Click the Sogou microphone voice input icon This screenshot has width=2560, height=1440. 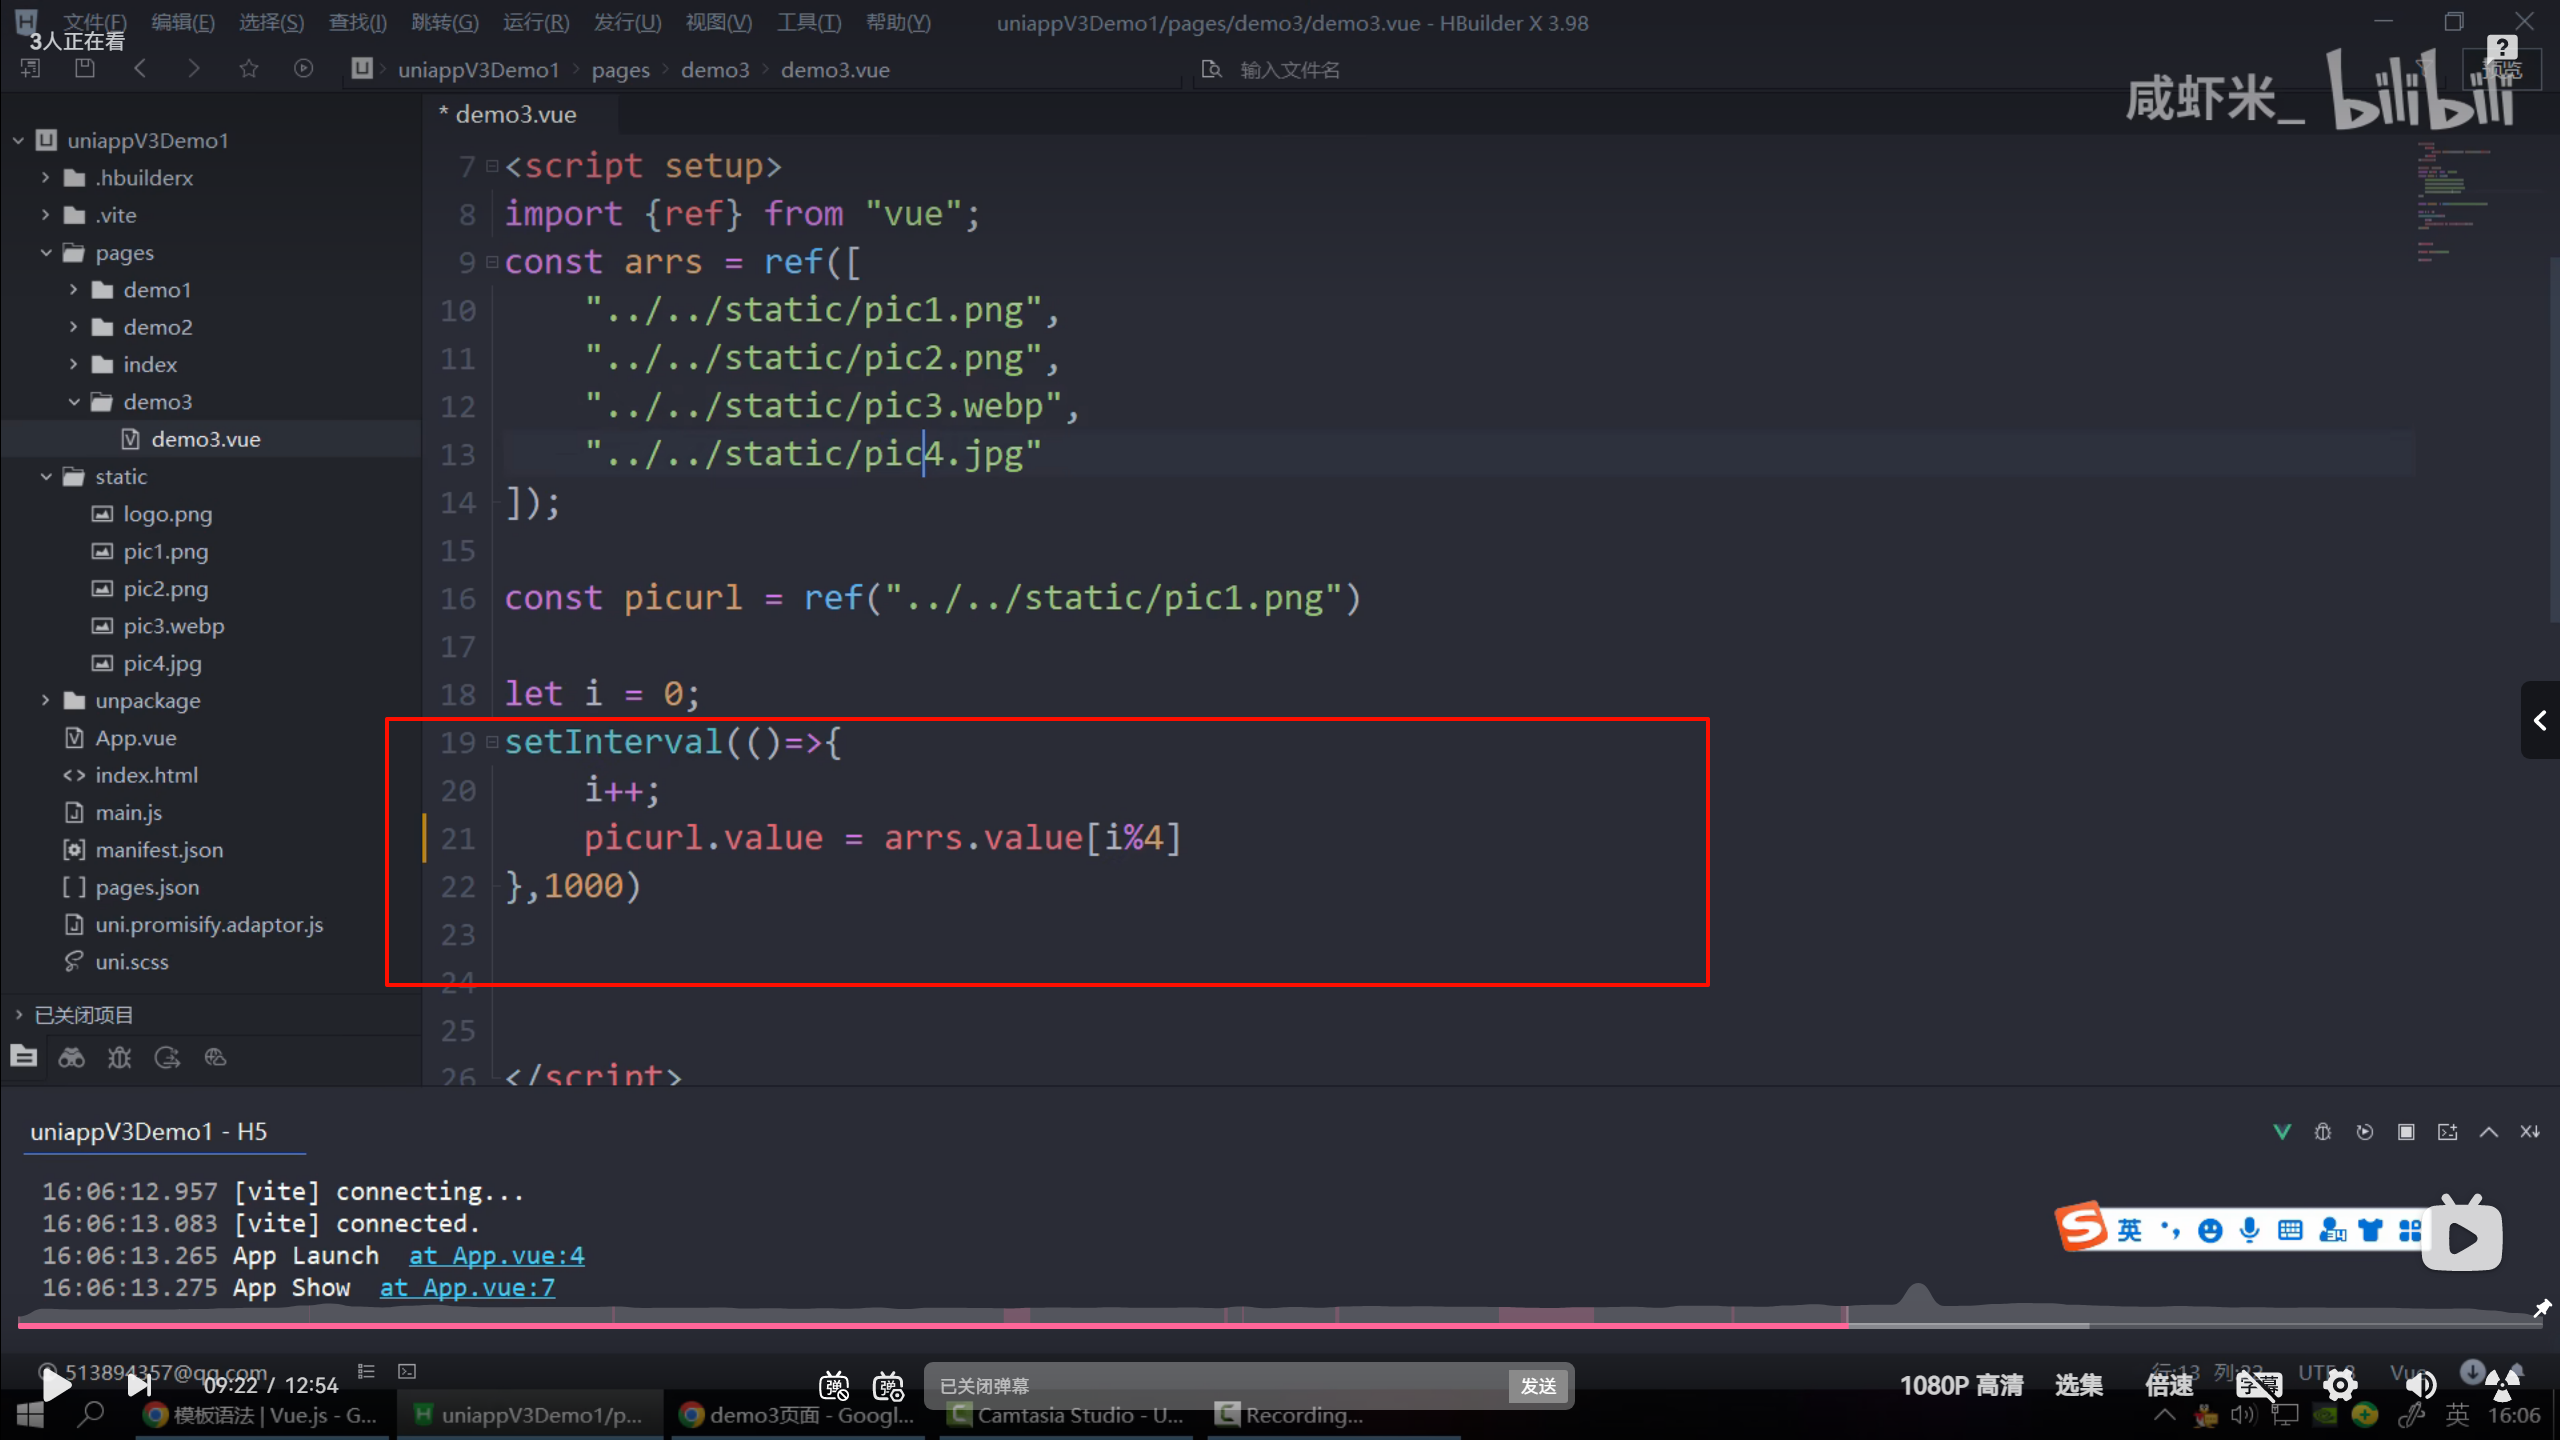click(2250, 1230)
